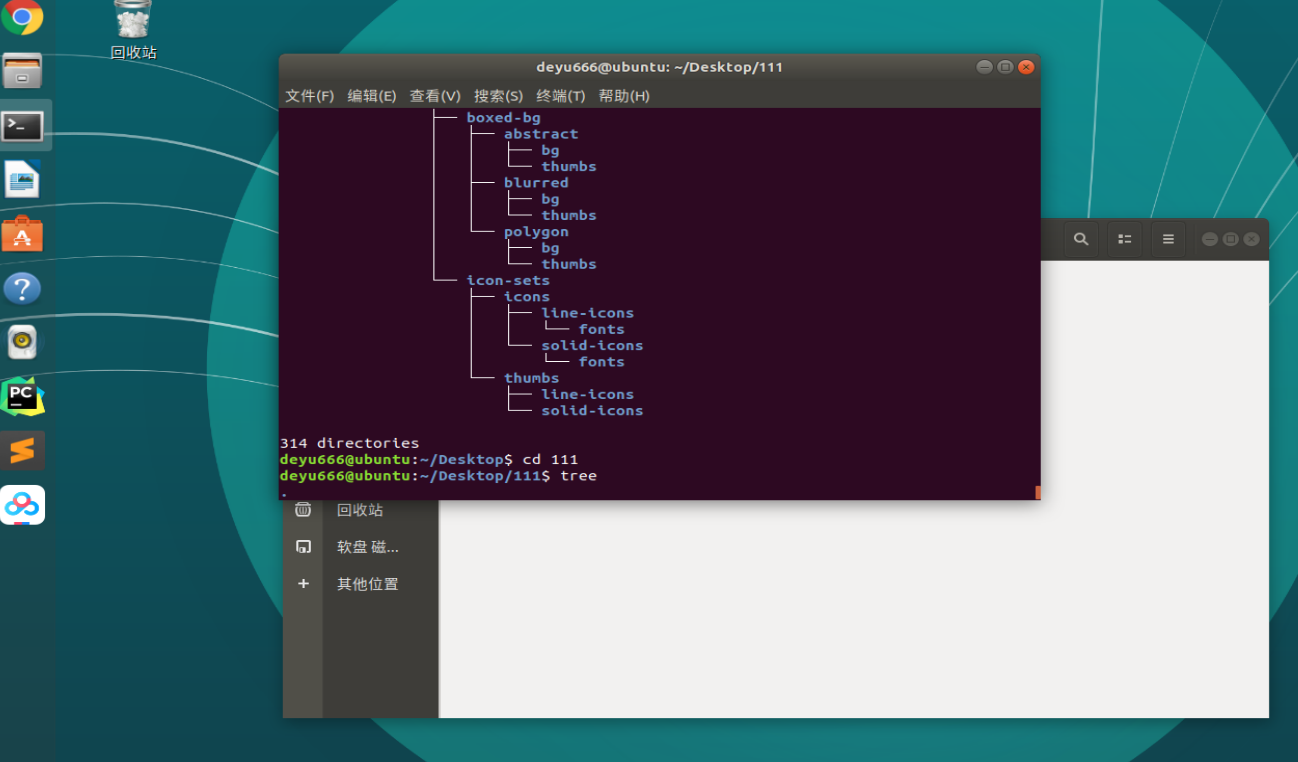This screenshot has height=762, width=1298.
Task: Click plus icon beside 其他位置
Action: (303, 584)
